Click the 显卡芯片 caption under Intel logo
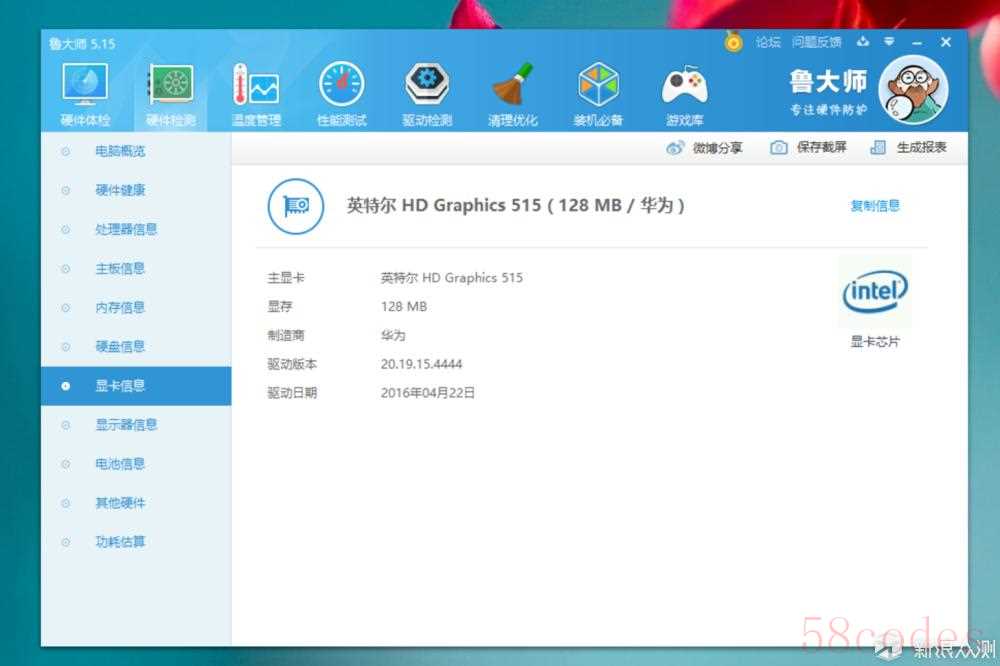1000x666 pixels. pyautogui.click(x=875, y=342)
